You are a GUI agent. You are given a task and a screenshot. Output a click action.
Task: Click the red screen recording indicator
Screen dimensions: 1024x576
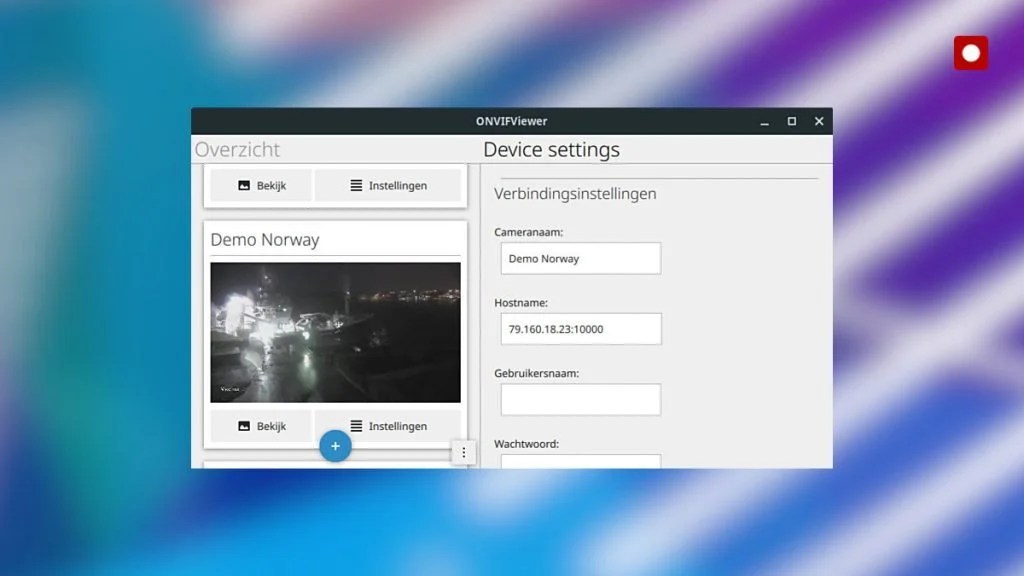(970, 53)
